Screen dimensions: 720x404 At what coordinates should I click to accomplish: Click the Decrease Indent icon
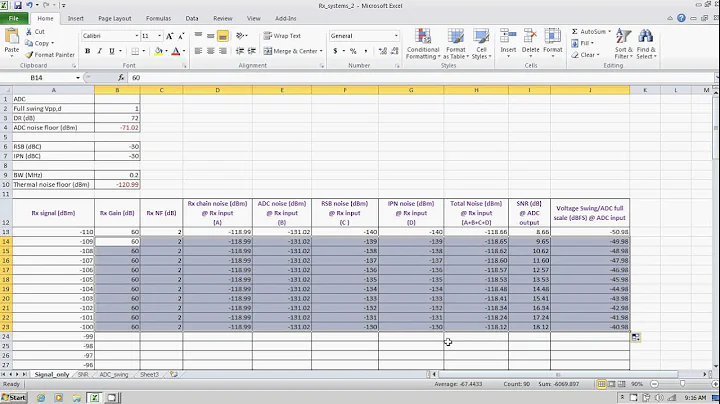click(x=240, y=51)
